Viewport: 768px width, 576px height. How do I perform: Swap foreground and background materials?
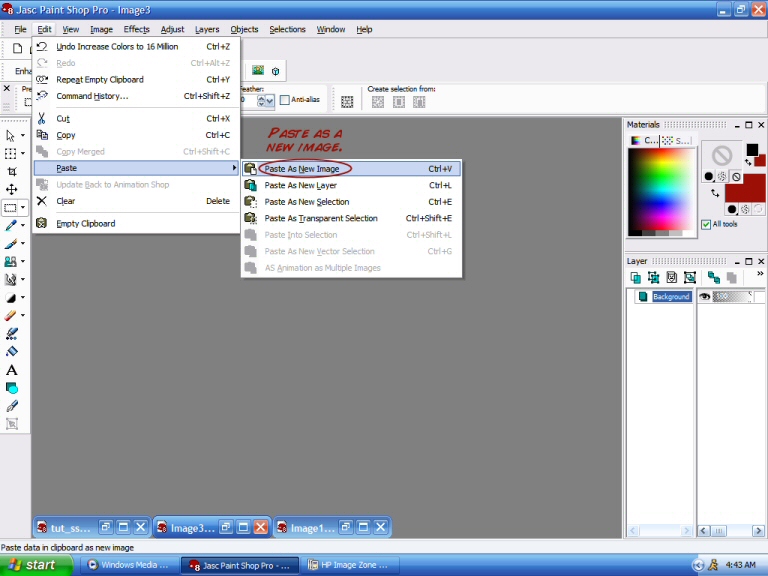[716, 192]
